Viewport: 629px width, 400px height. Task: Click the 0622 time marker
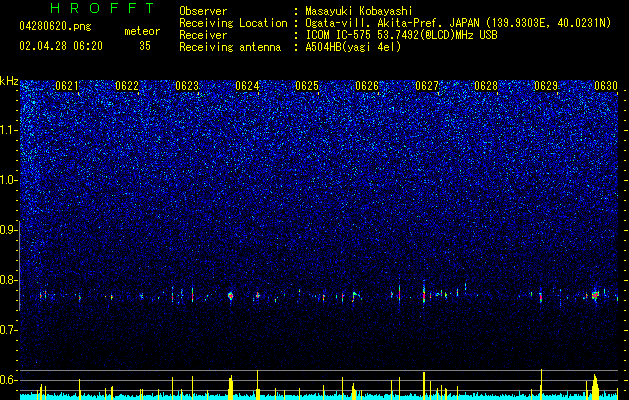[127, 86]
